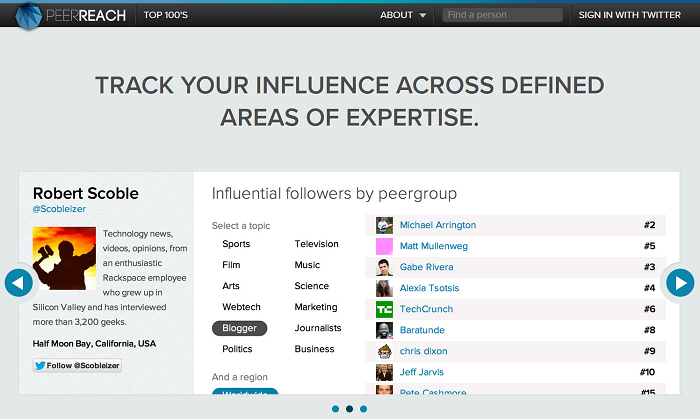700x419 pixels.
Task: Click chris dixon's avatar icon
Action: click(384, 351)
